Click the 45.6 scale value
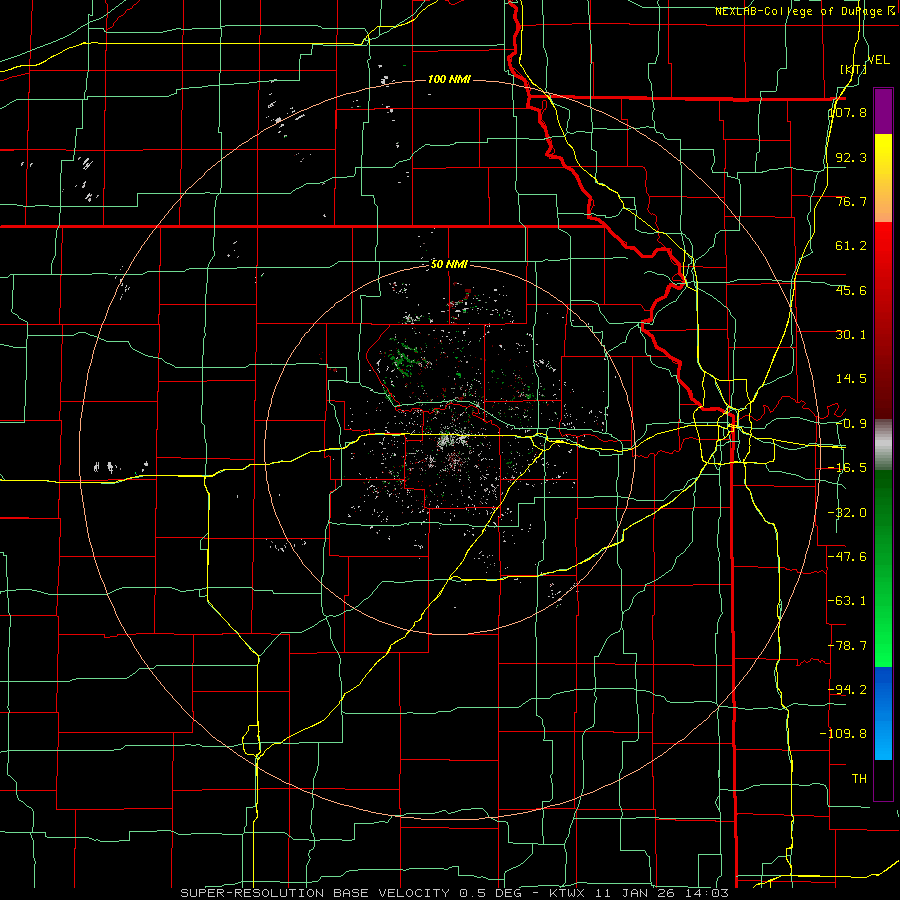The height and width of the screenshot is (900, 900). [851, 290]
